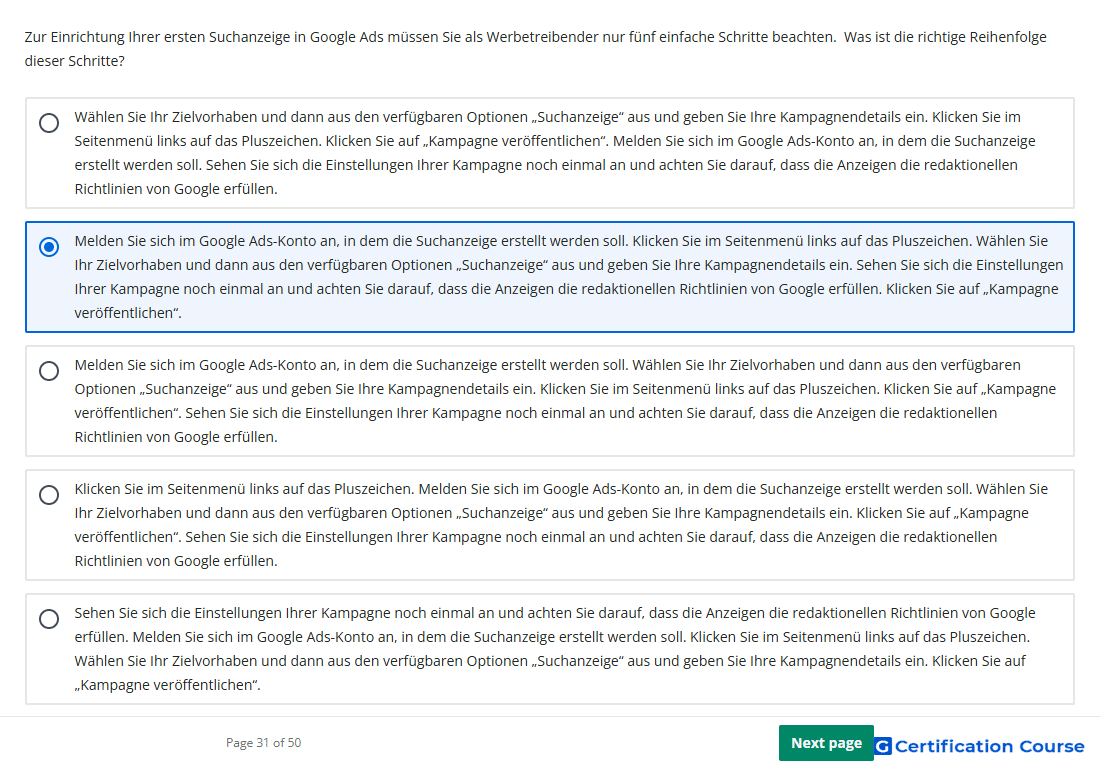Open the Certification Course logo link
Image resolution: width=1100 pixels, height=765 pixels.
pyautogui.click(x=979, y=746)
